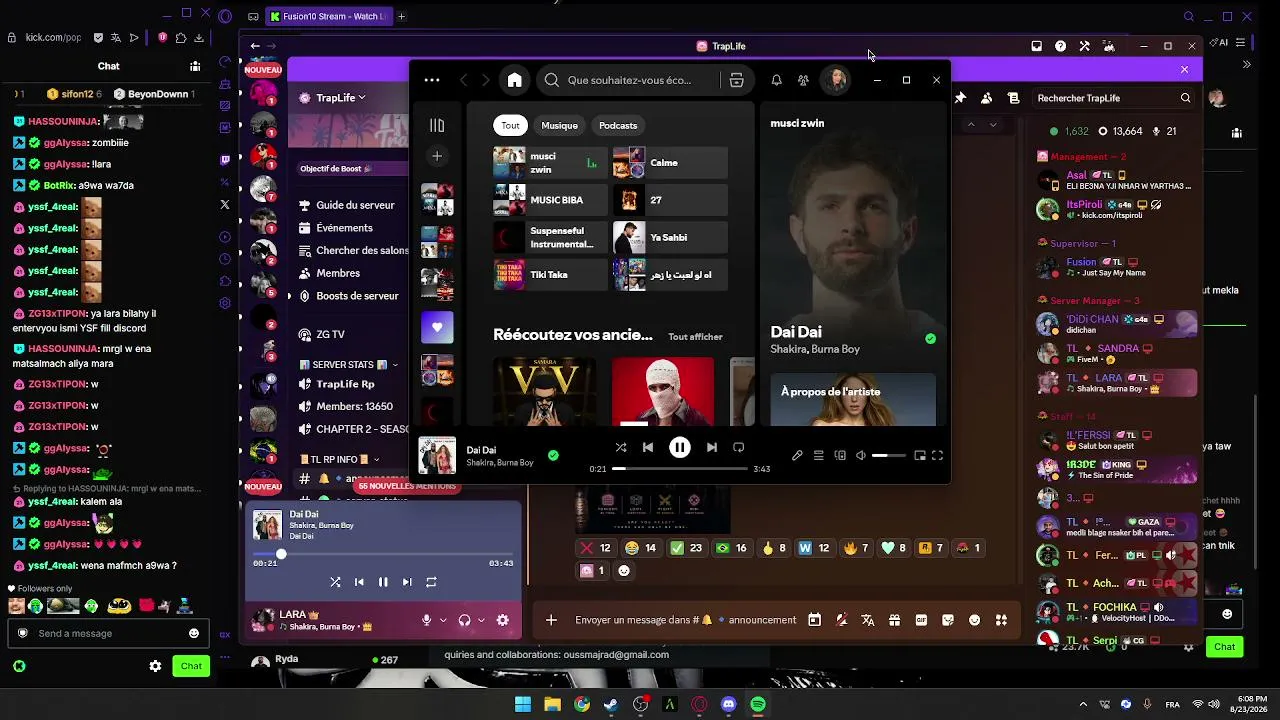Image resolution: width=1280 pixels, height=720 pixels.
Task: Click Tout afficher next to Réécoutez vos anciens
Action: click(x=695, y=337)
